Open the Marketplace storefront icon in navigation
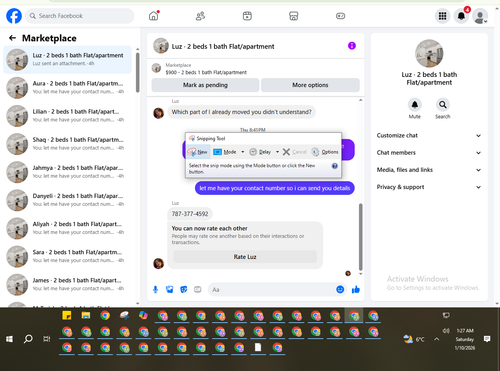 (x=294, y=16)
